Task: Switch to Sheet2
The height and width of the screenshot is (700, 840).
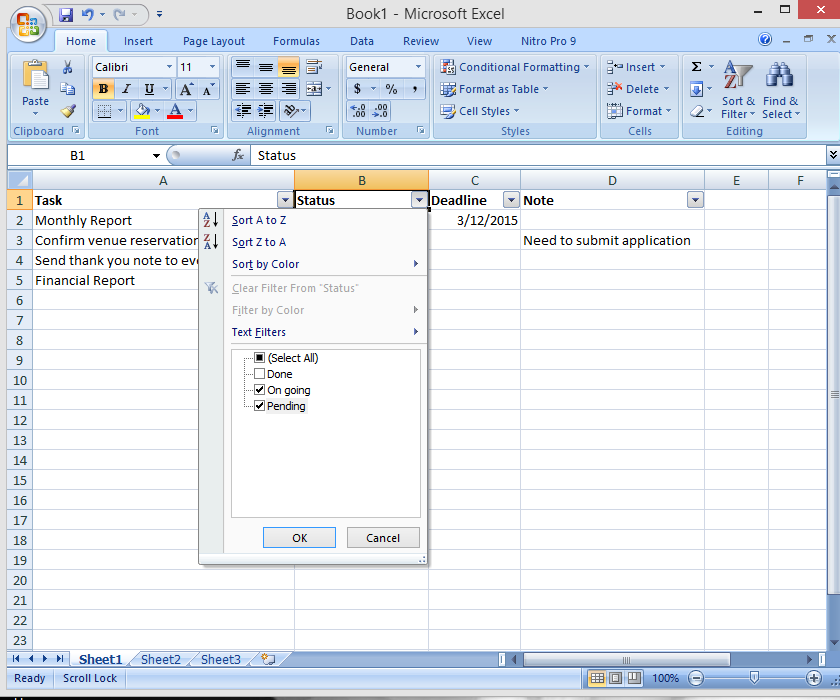Action: tap(159, 659)
